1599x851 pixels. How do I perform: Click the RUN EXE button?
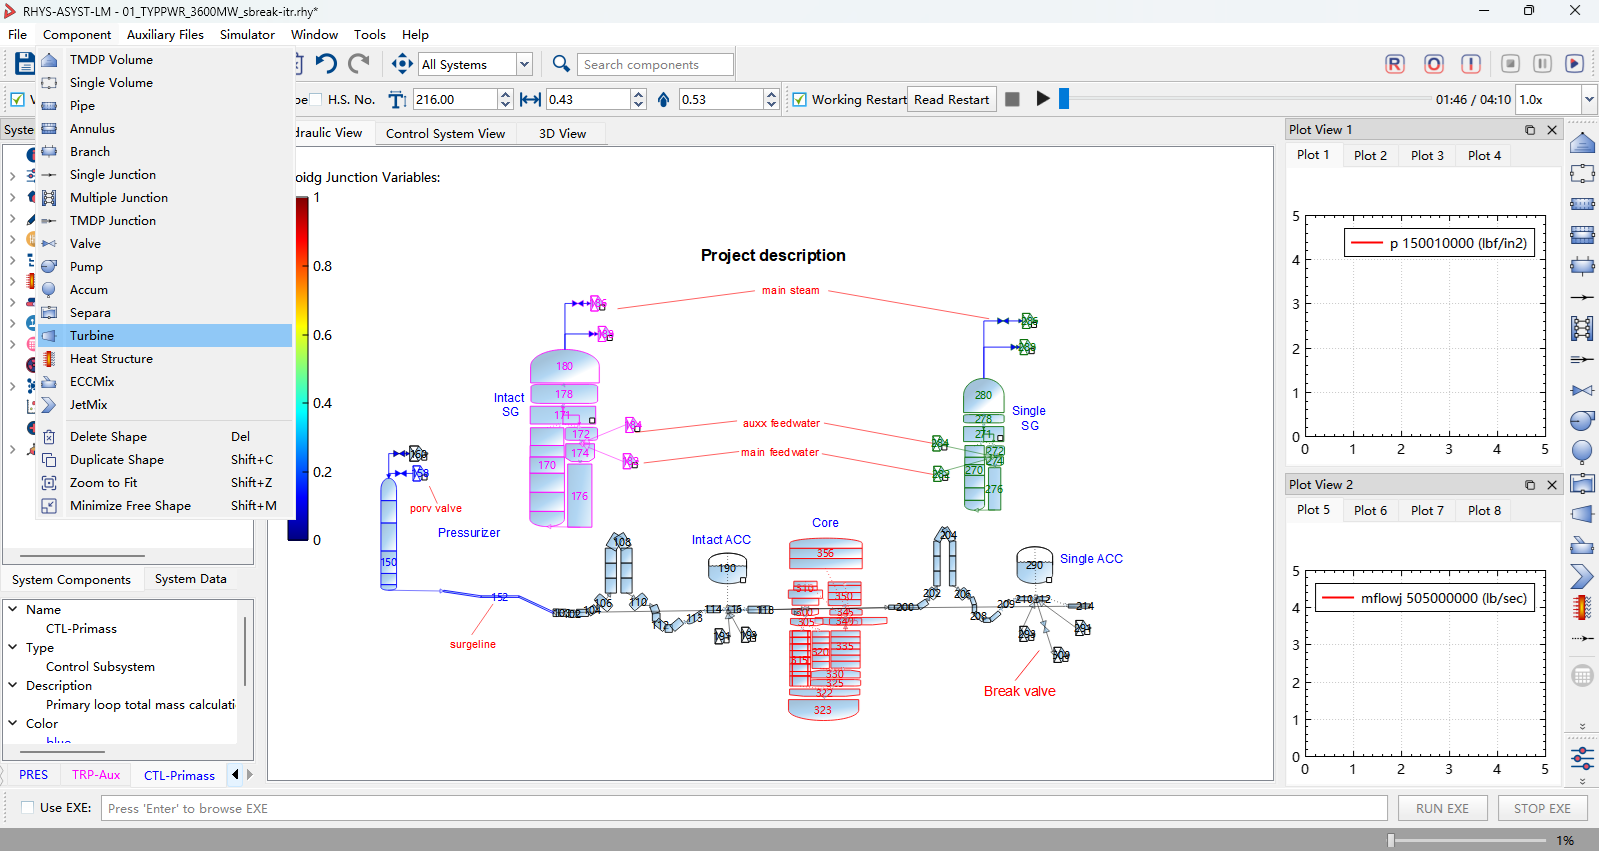point(1442,808)
